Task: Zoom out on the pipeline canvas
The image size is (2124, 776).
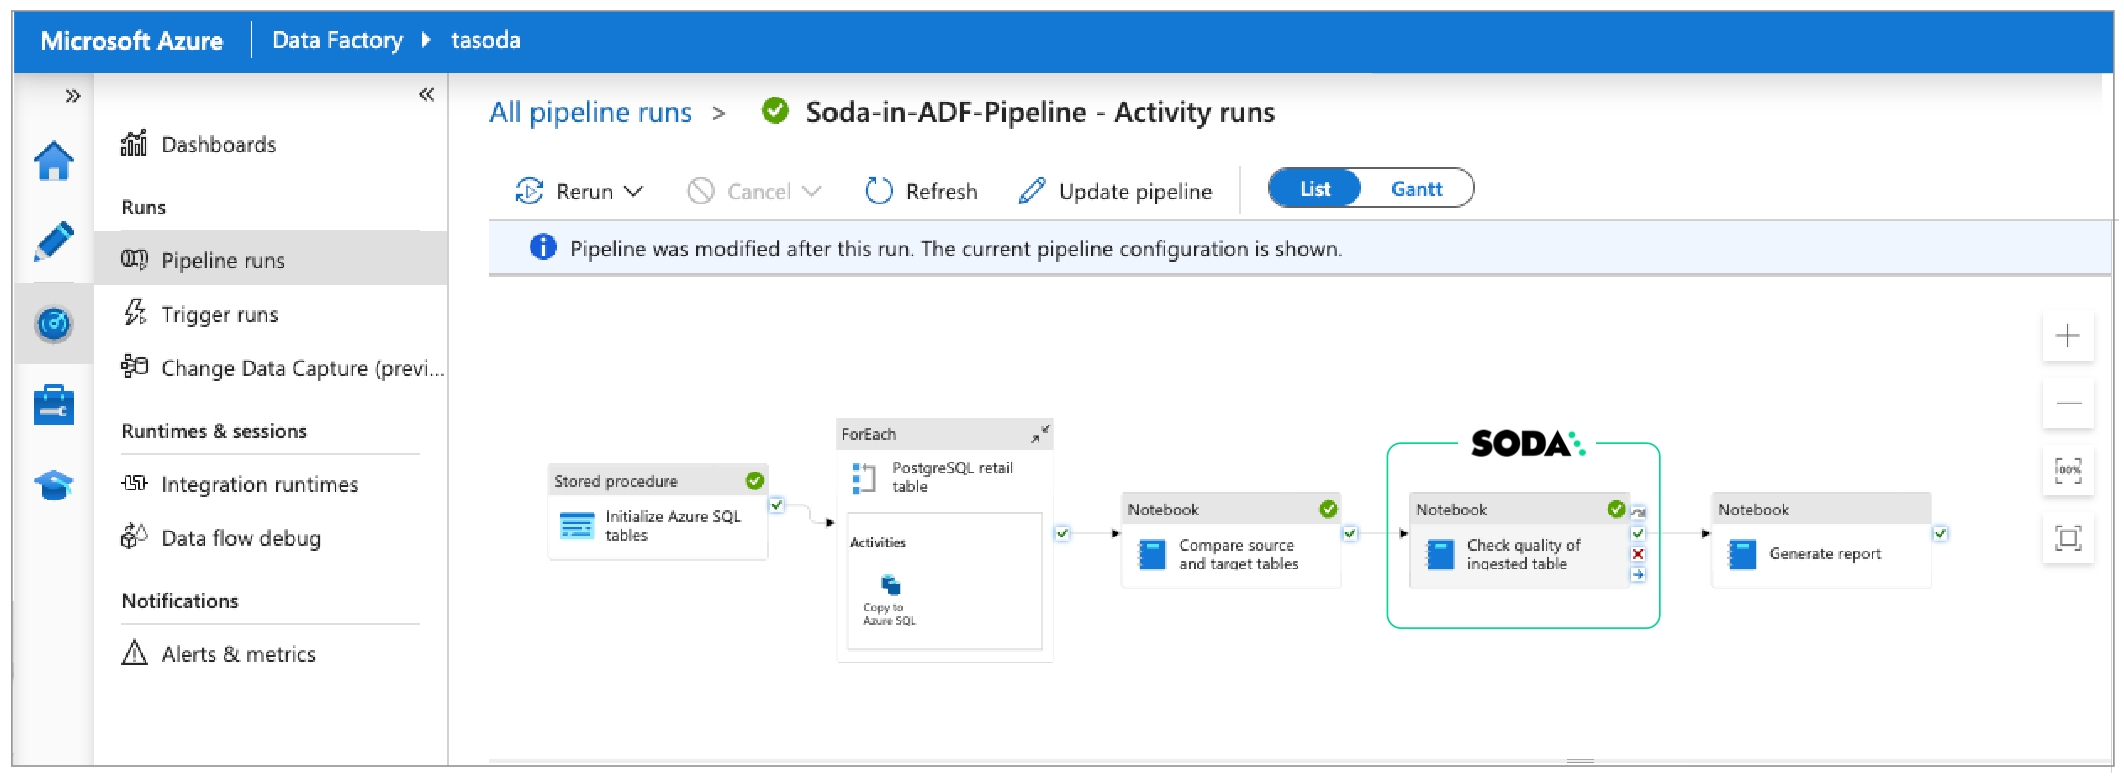Action: pos(2067,404)
